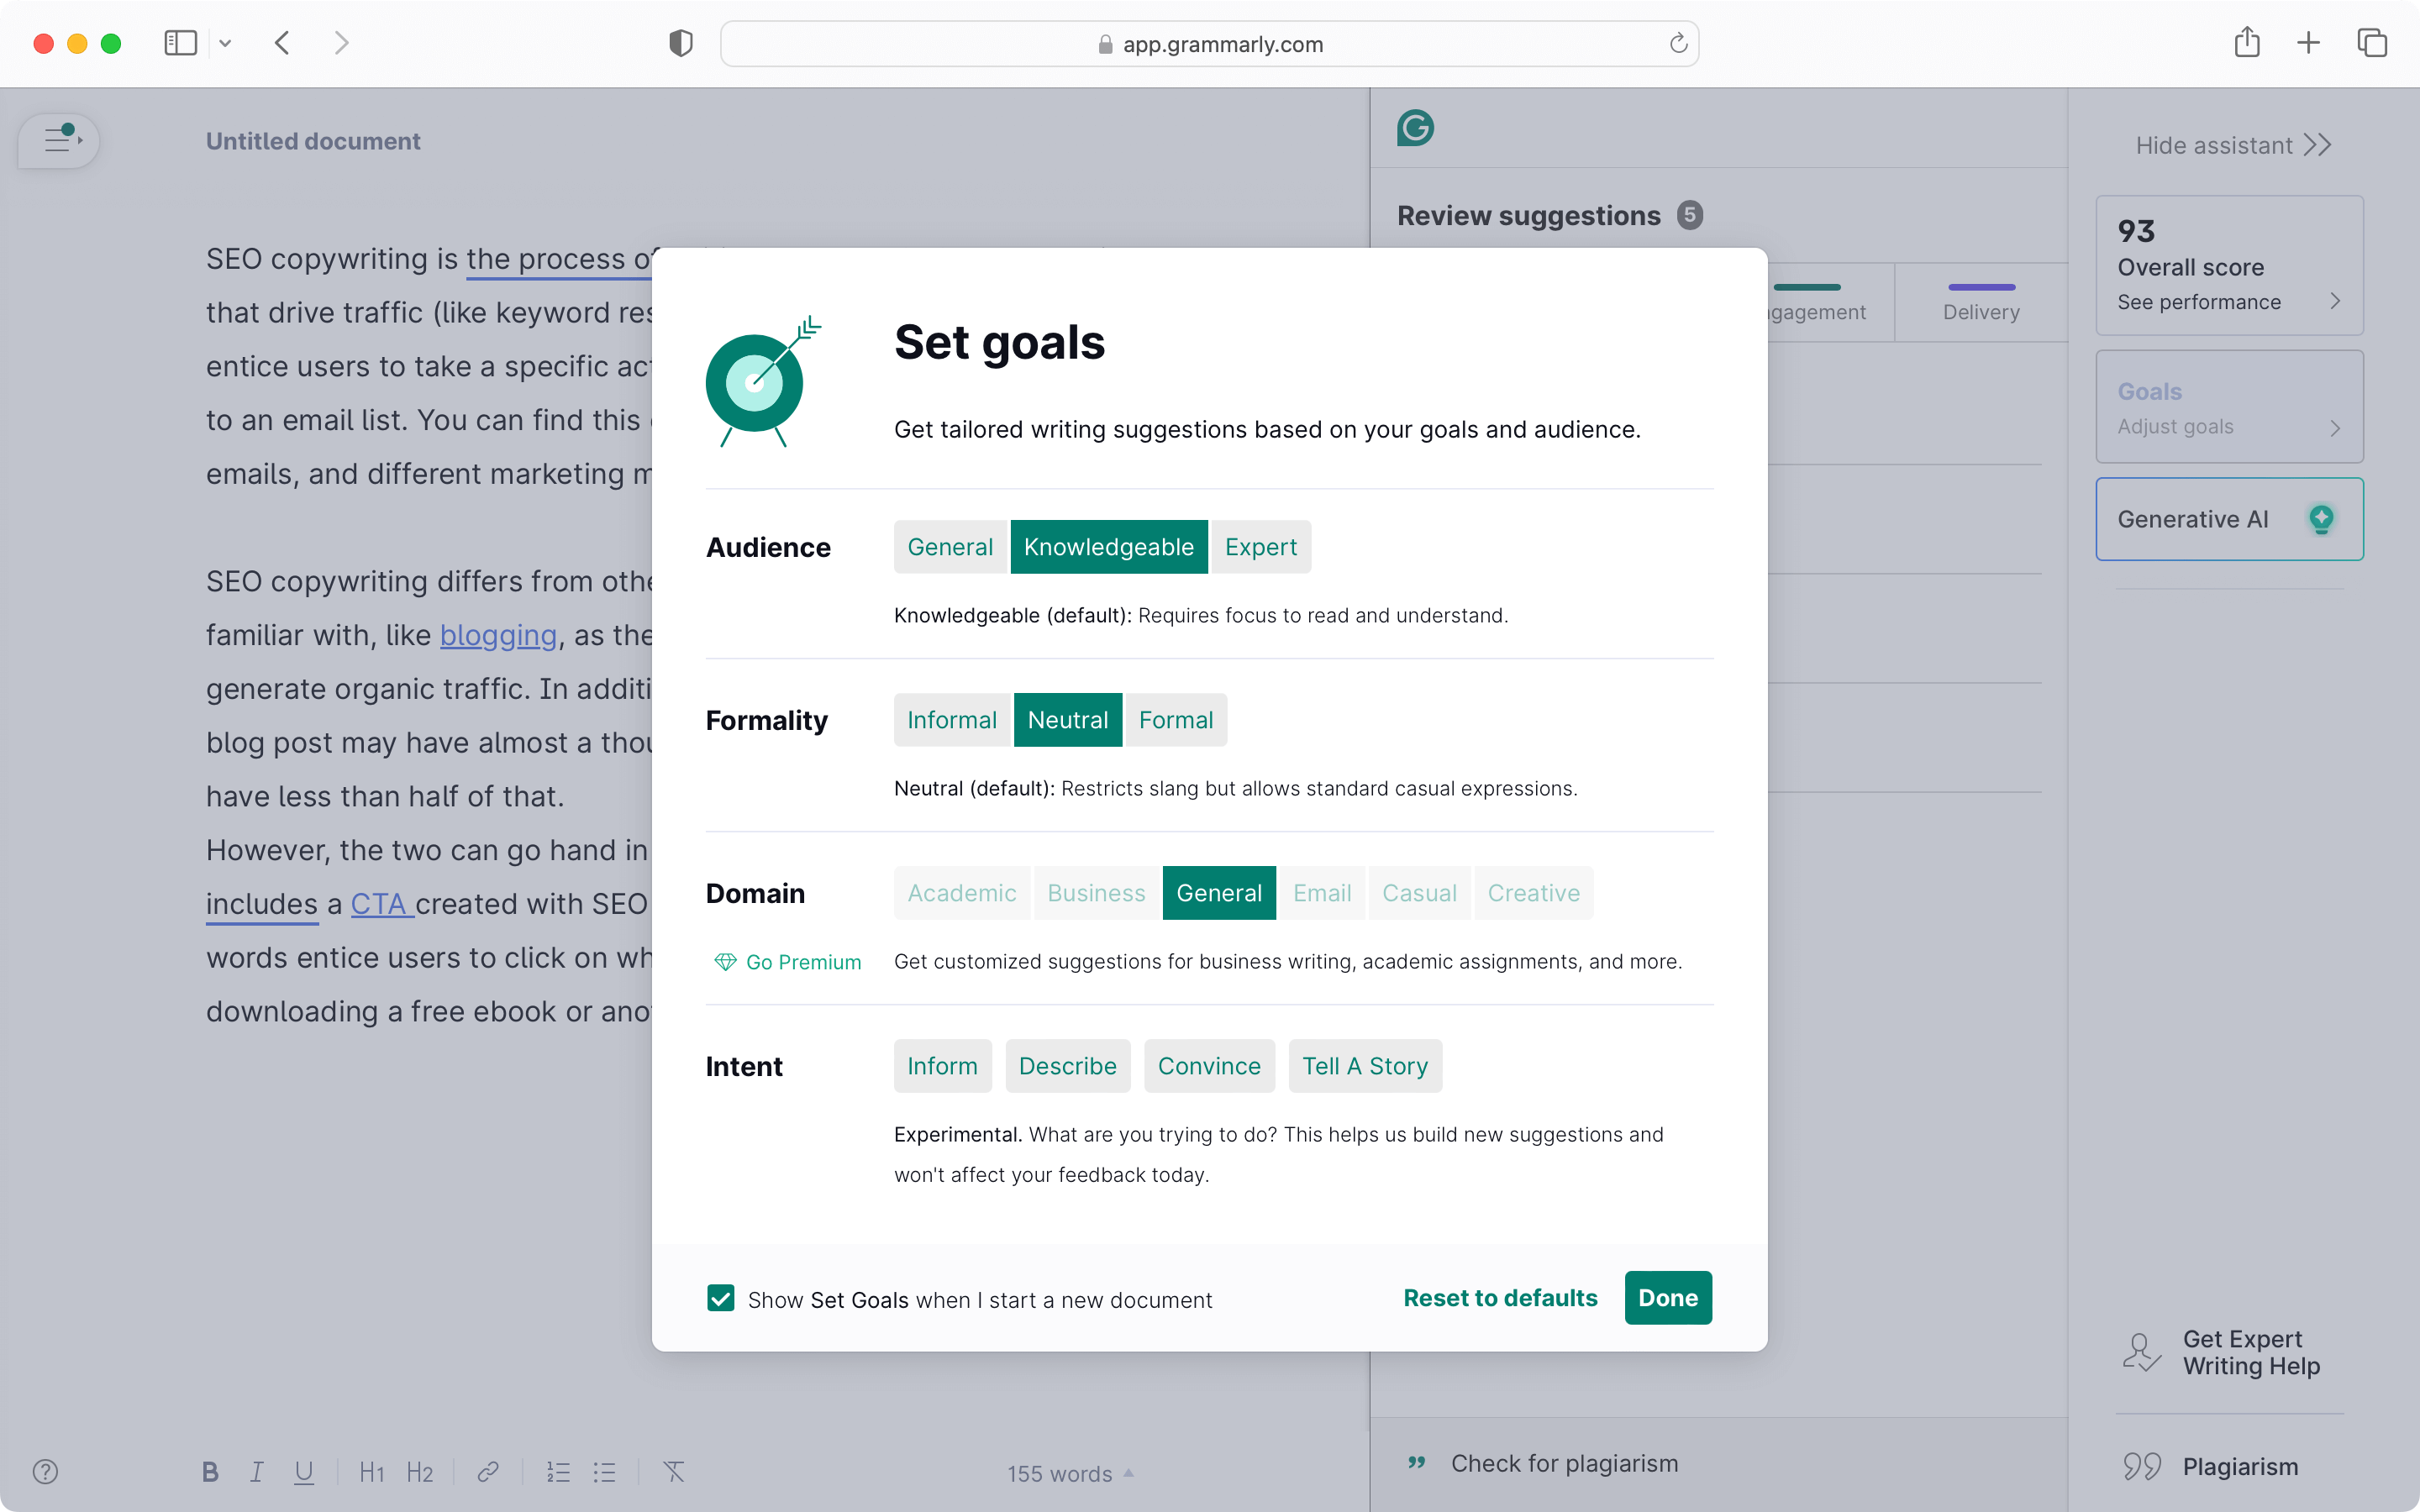Apply Heading 1 style

372,1472
